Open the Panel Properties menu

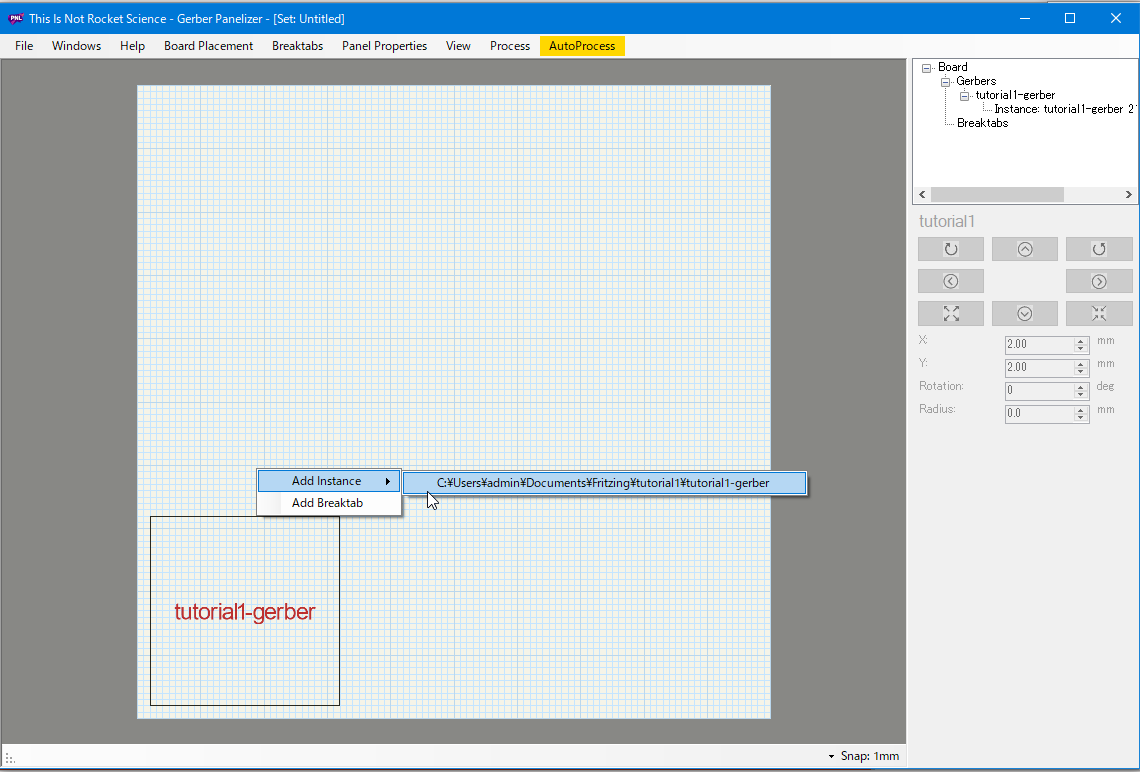coord(385,46)
